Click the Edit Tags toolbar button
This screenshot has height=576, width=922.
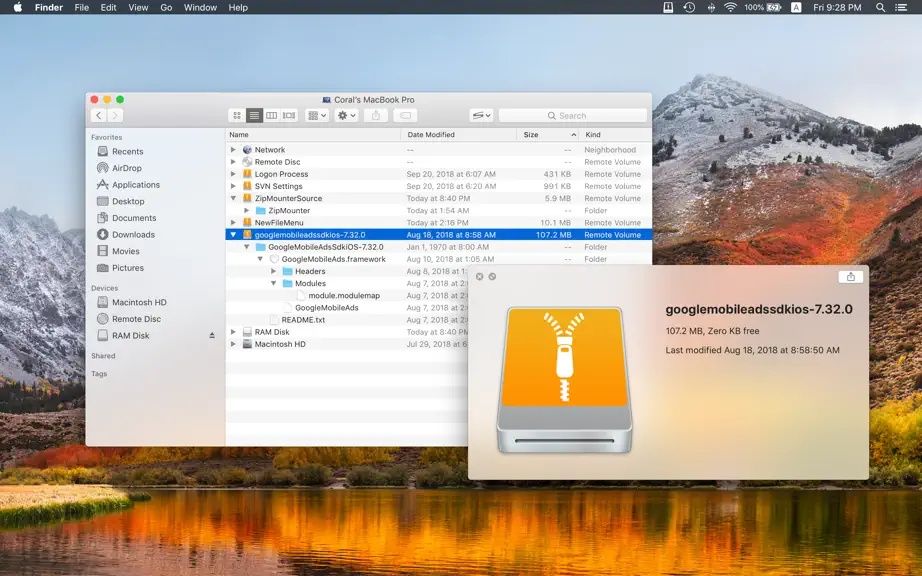(x=405, y=116)
